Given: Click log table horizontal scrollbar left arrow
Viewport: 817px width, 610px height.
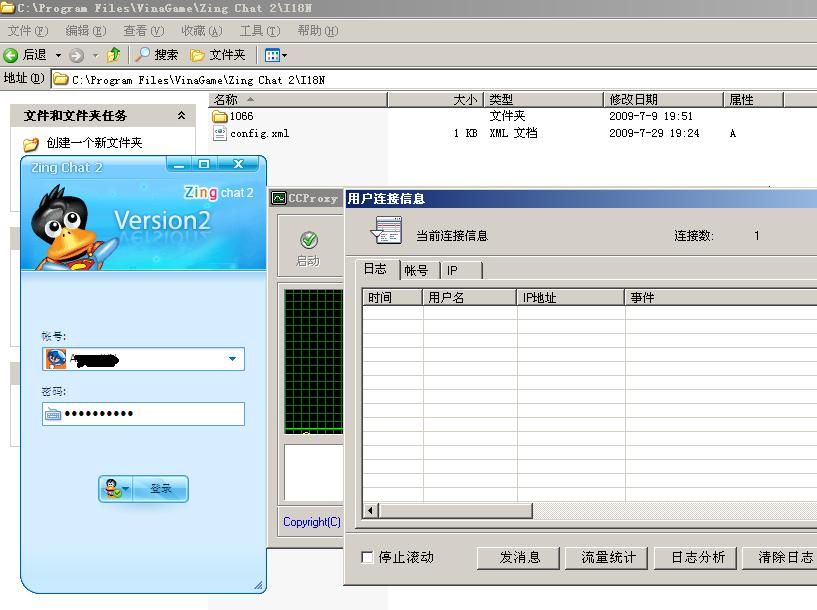Looking at the screenshot, I should coord(370,511).
